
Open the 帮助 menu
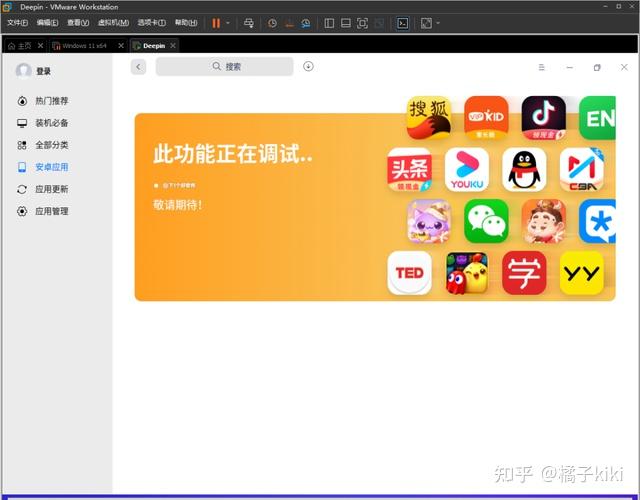(x=186, y=23)
